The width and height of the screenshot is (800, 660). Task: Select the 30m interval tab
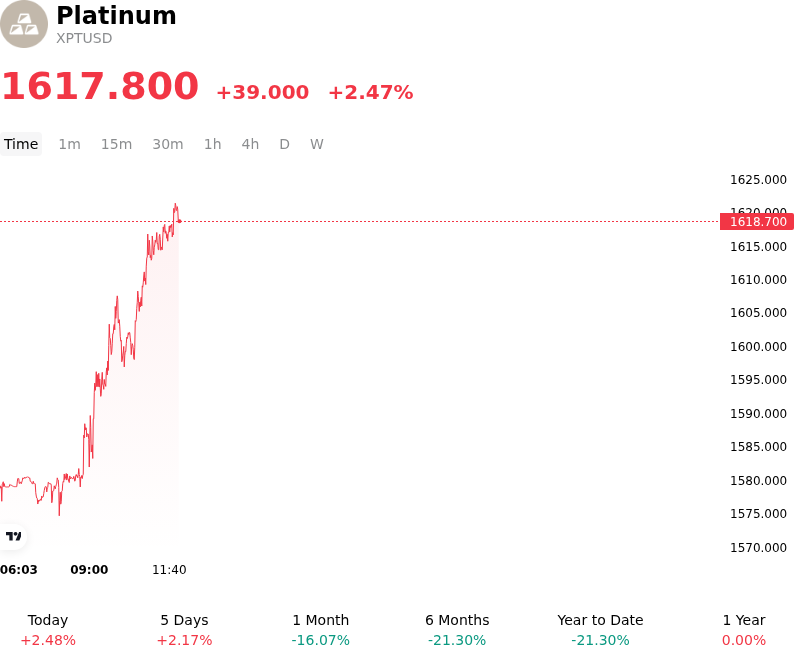(167, 144)
